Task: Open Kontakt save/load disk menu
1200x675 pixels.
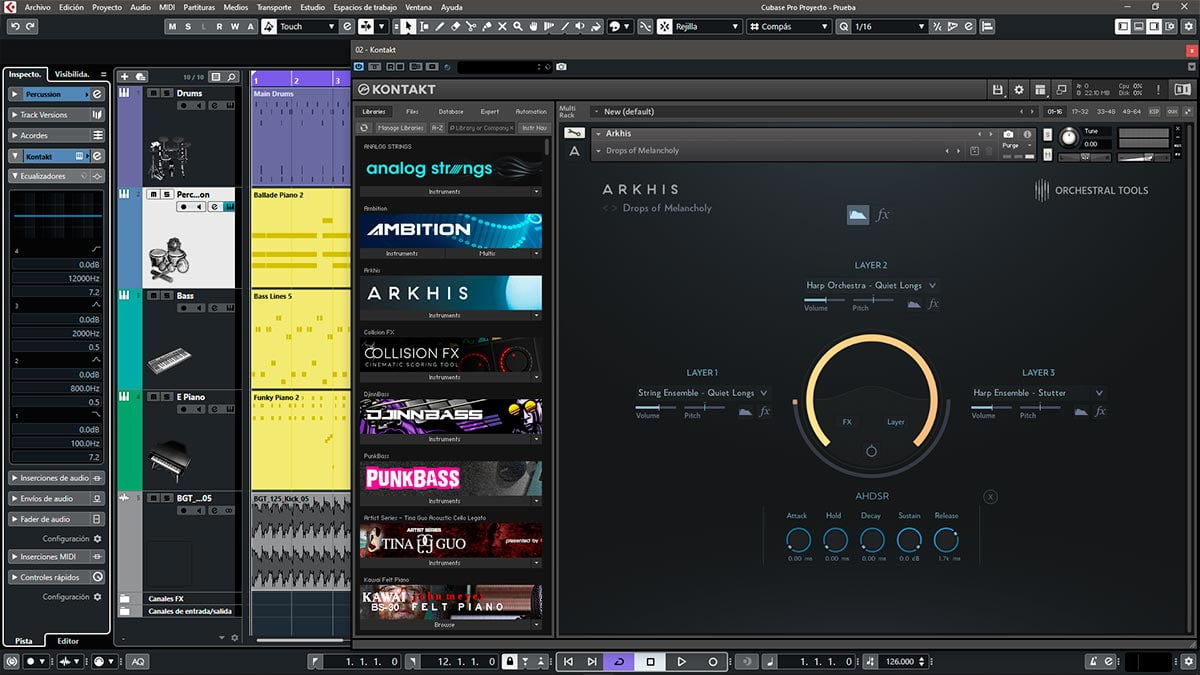Action: coord(997,90)
